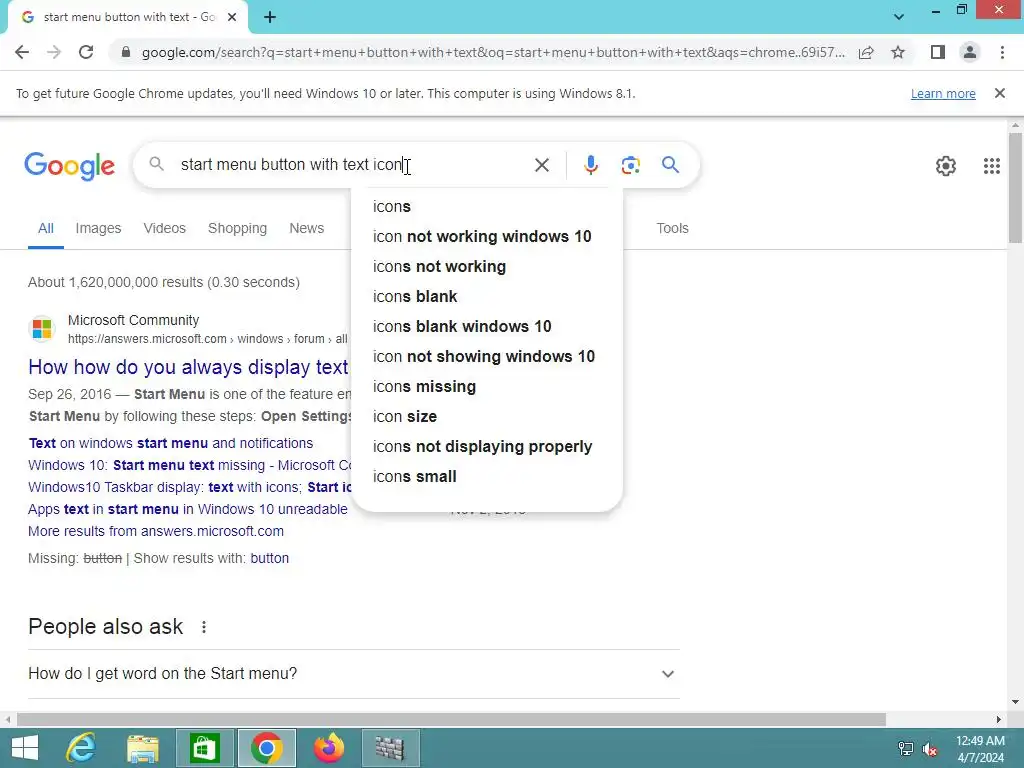1024x768 pixels.
Task: Click the address bar URL
Action: [492, 52]
